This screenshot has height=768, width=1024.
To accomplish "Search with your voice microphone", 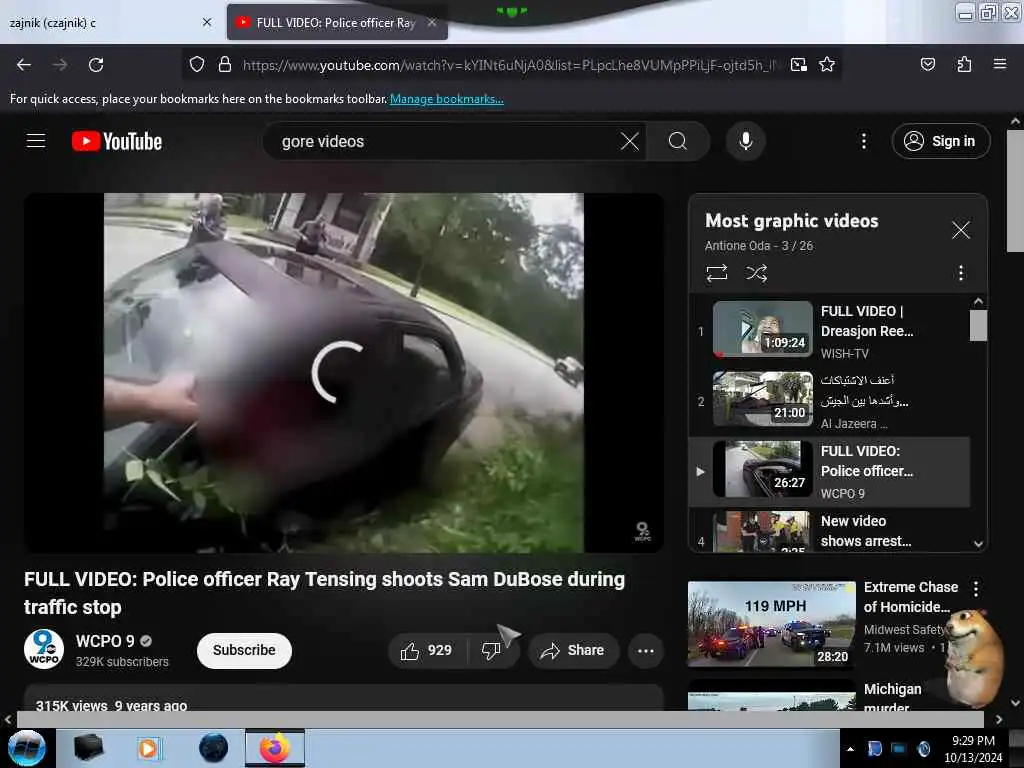I will [745, 141].
